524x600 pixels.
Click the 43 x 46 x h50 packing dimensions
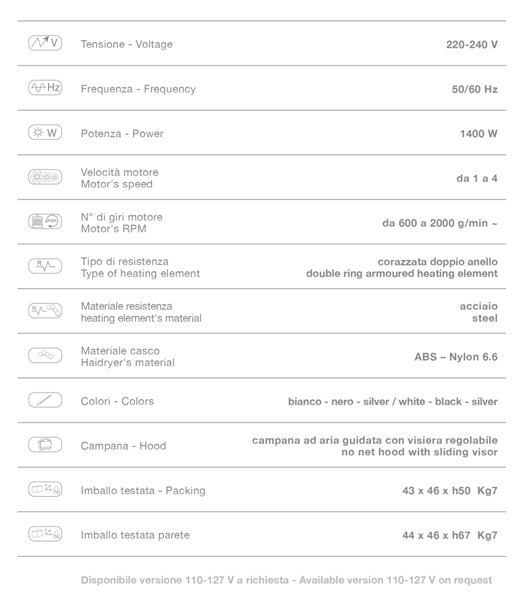pyautogui.click(x=436, y=491)
